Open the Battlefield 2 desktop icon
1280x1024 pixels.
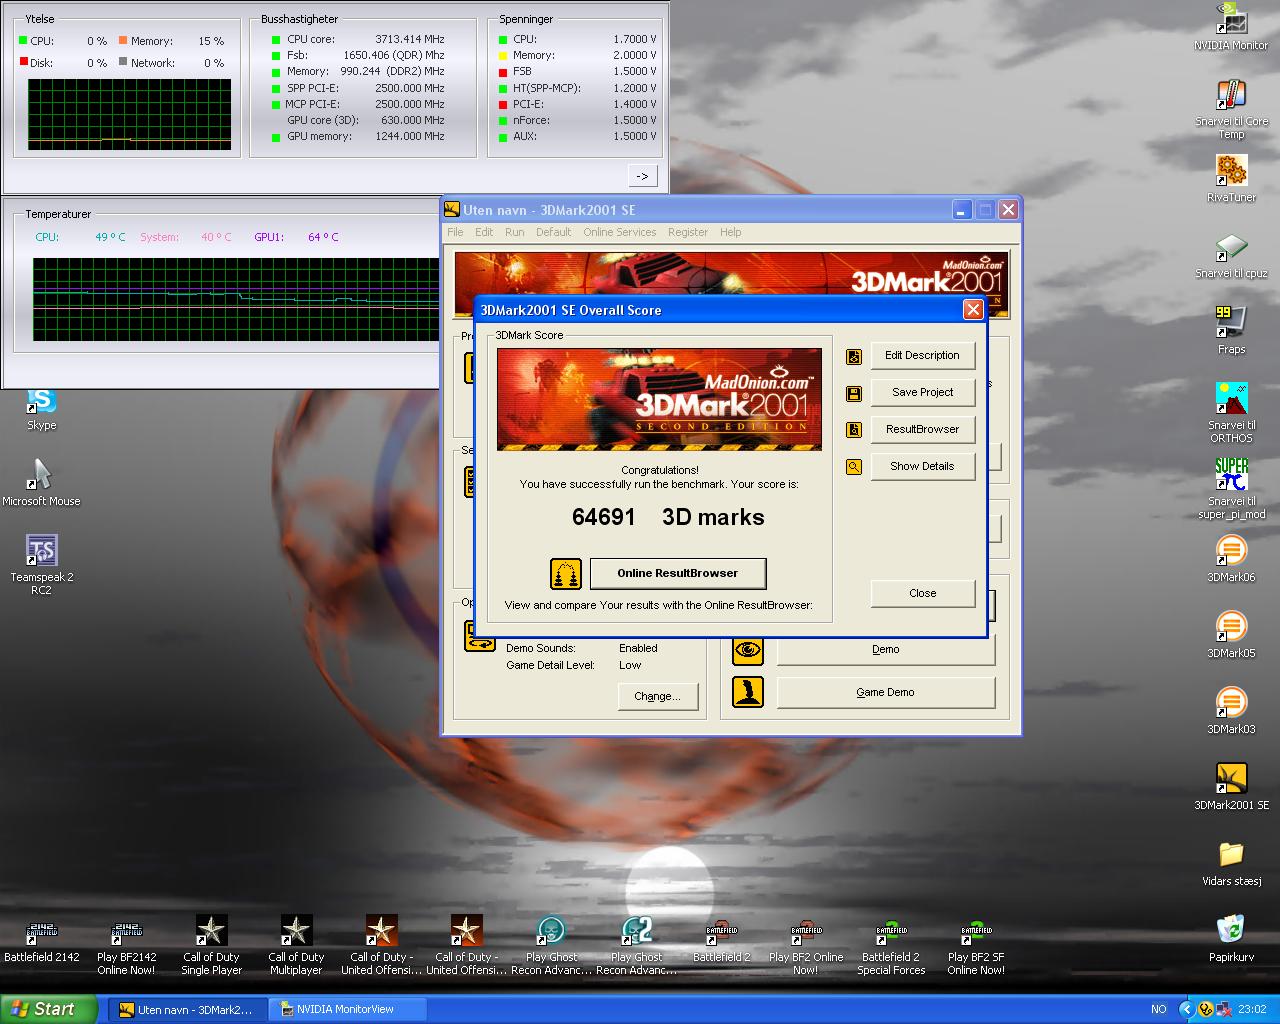click(721, 931)
